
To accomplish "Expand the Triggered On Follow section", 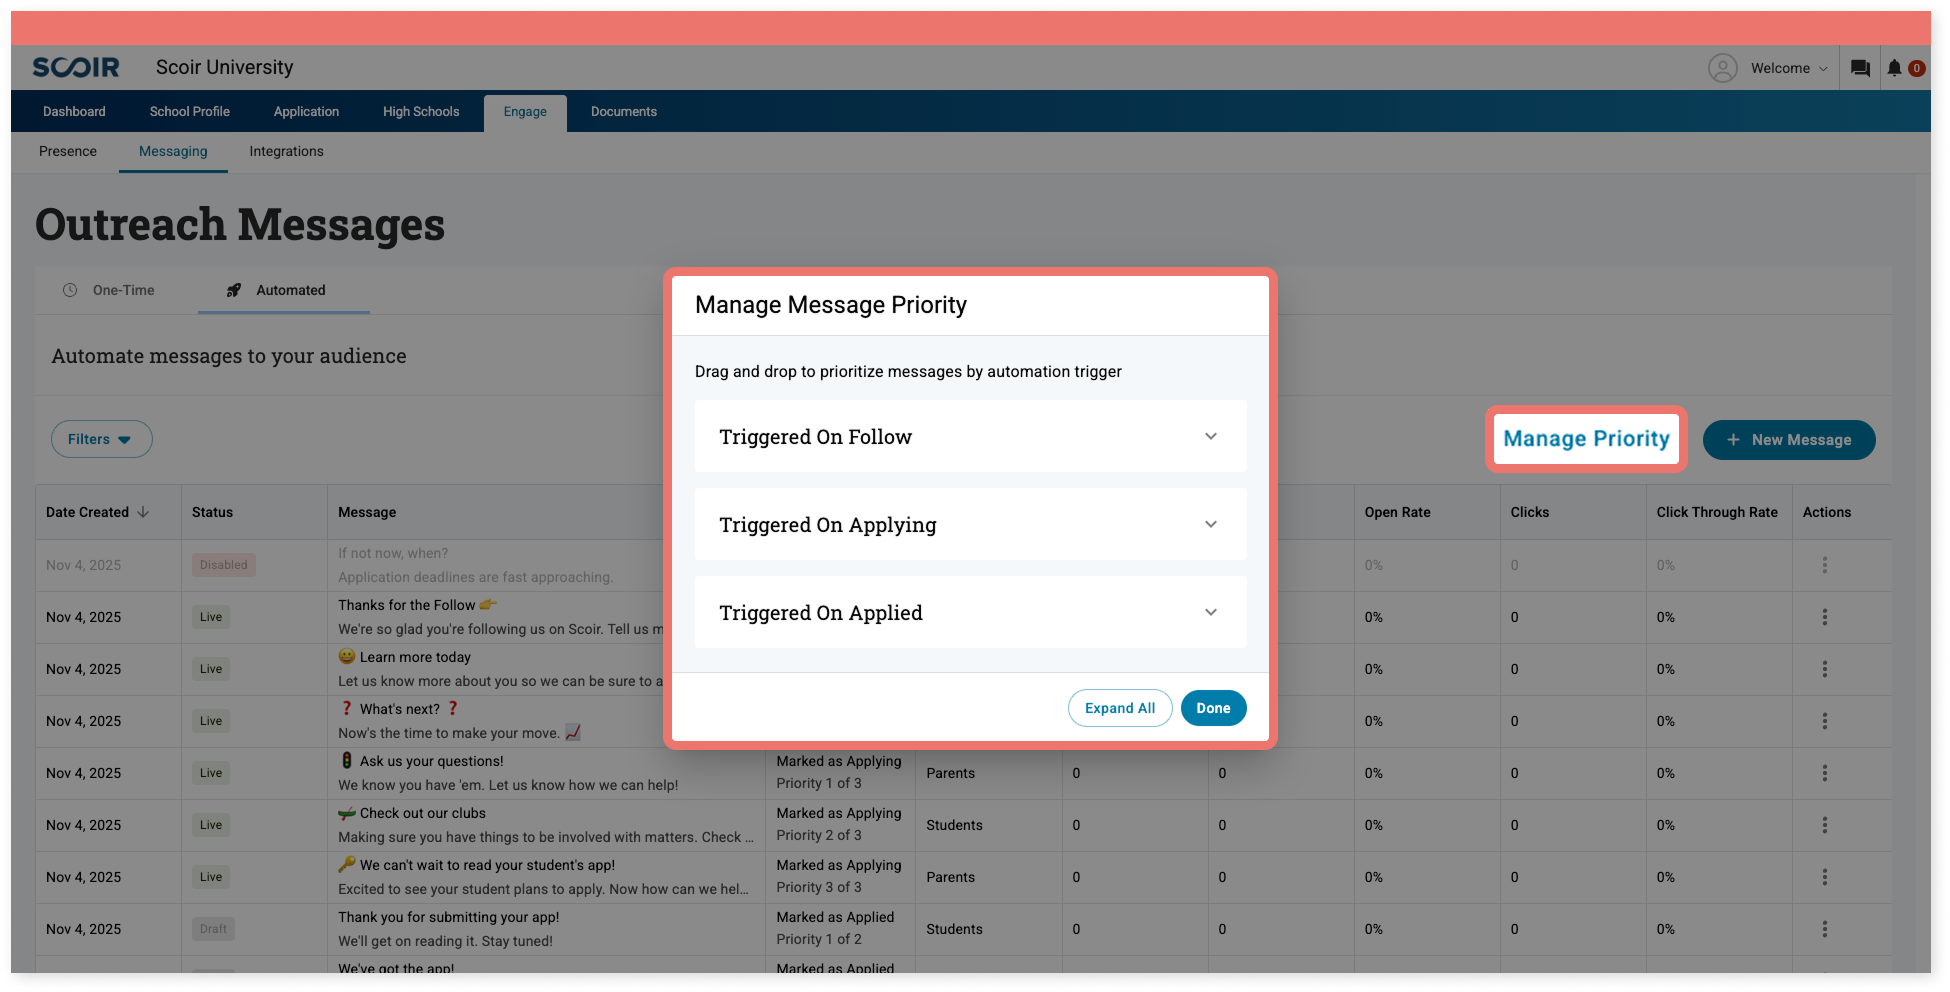I will pyautogui.click(x=1211, y=436).
